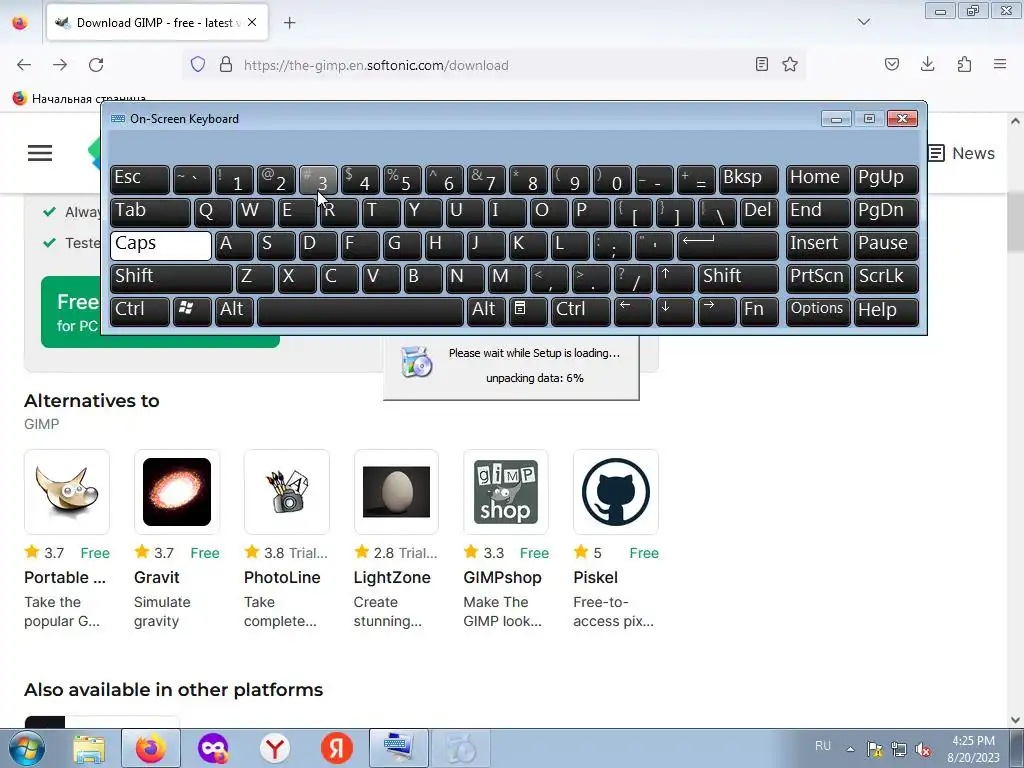This screenshot has width=1024, height=768.
Task: Click Firefox back navigation arrow
Action: [x=24, y=65]
